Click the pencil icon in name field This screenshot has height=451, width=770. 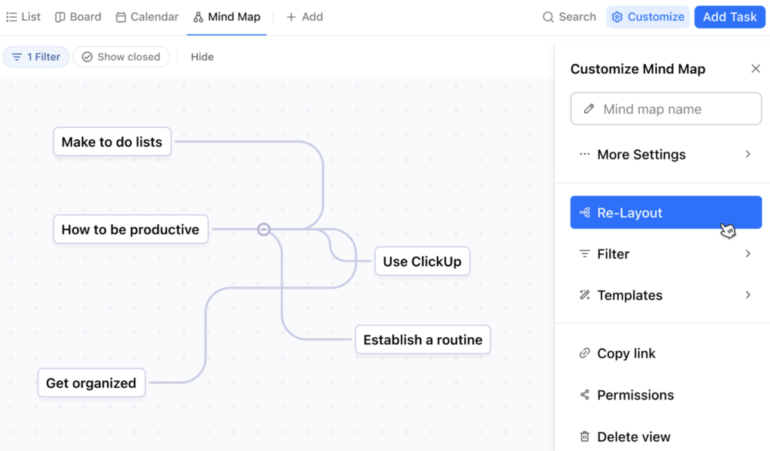coord(589,109)
